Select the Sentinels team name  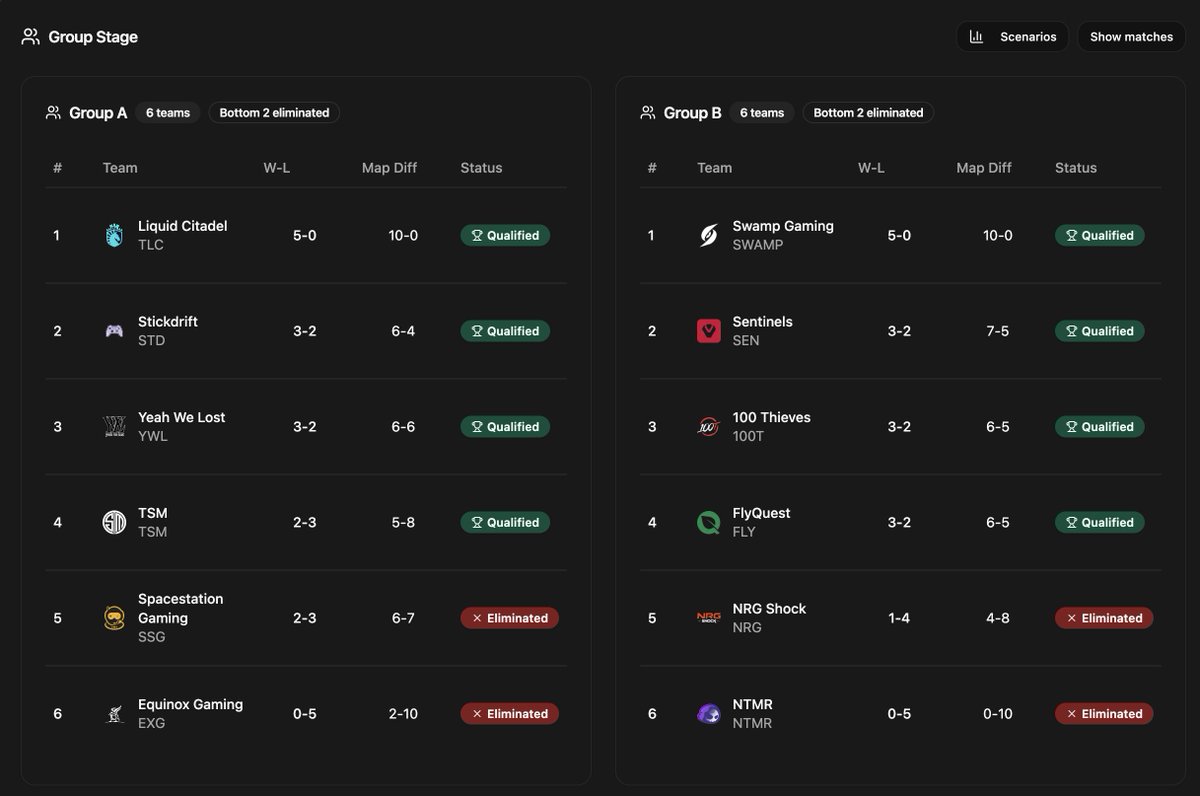click(763, 322)
